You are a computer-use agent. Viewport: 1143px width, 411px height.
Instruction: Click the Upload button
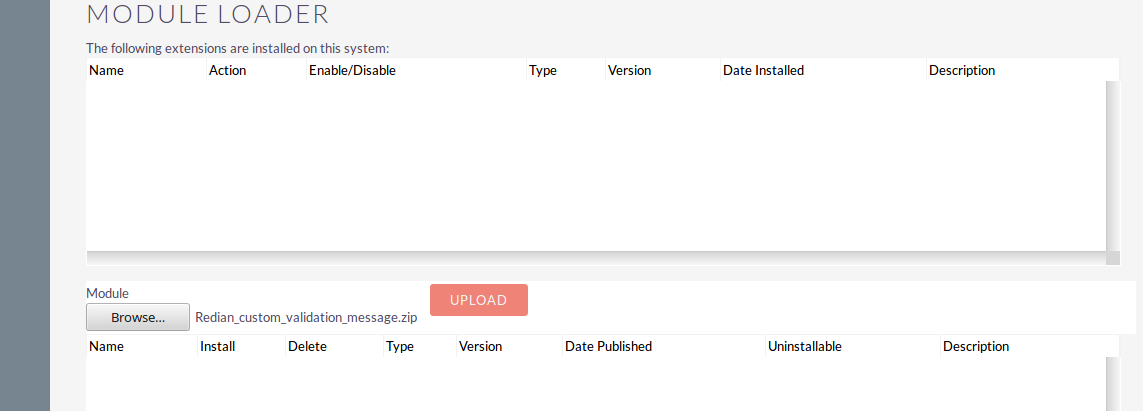click(479, 300)
